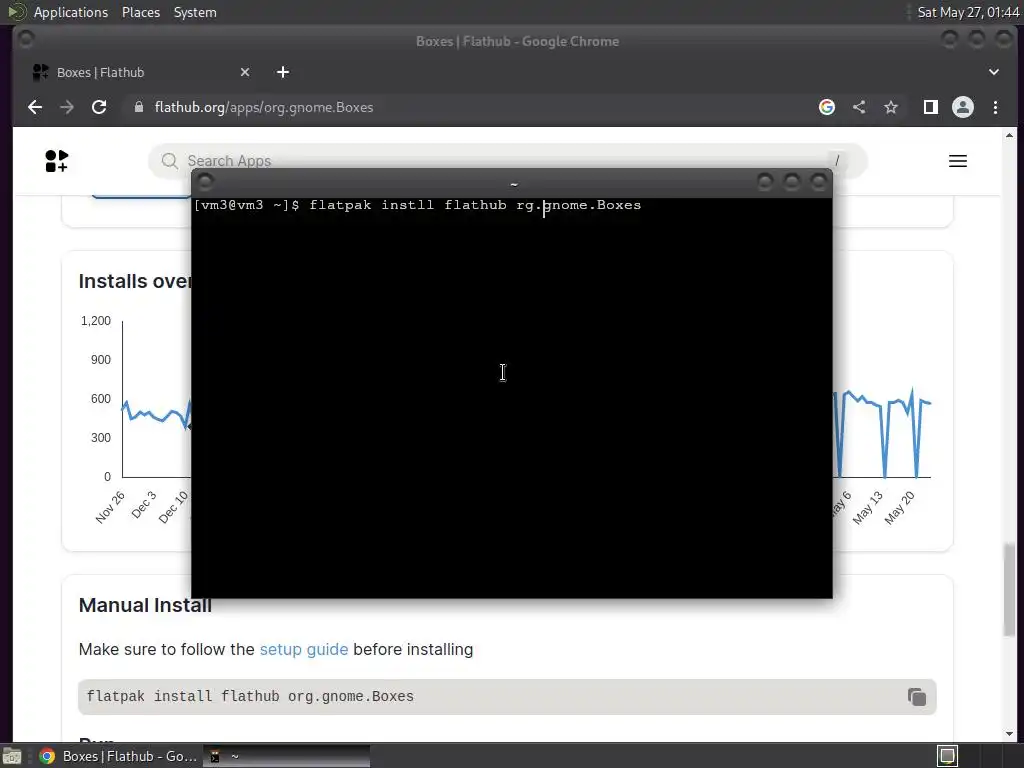Image resolution: width=1024 pixels, height=768 pixels.
Task: Click the search magnifier icon
Action: point(170,161)
